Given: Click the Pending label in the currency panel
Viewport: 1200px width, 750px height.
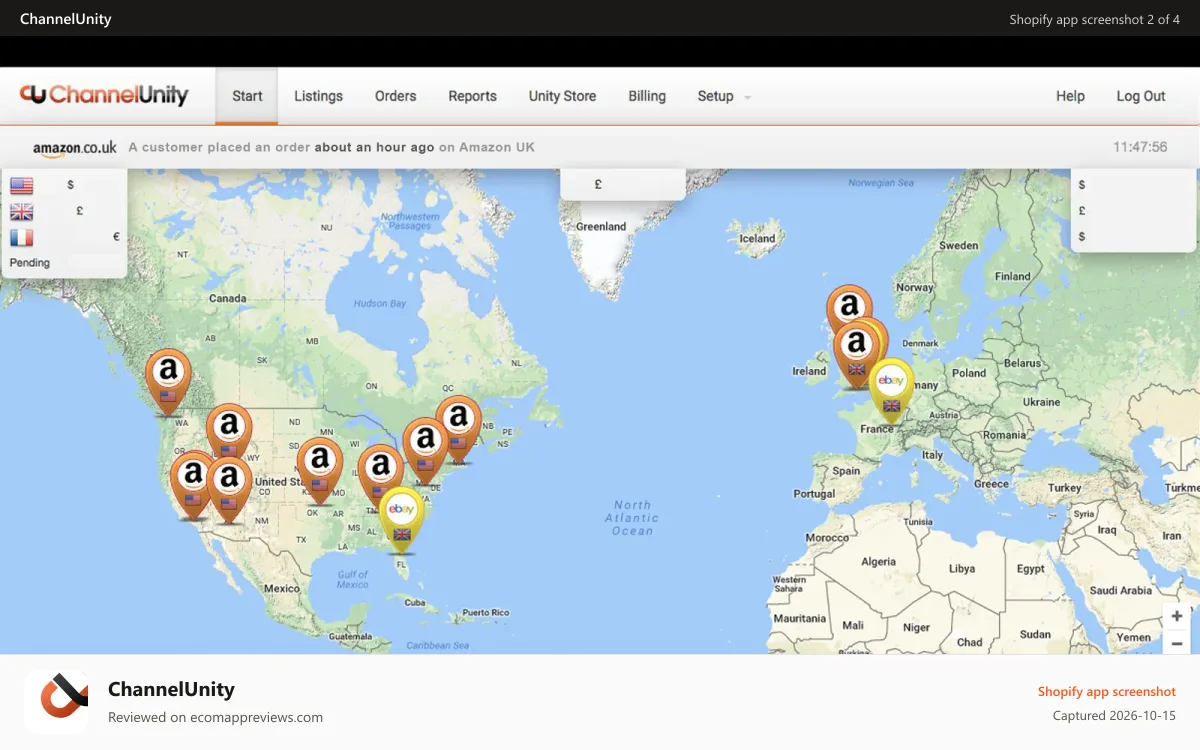Looking at the screenshot, I should [x=30, y=263].
